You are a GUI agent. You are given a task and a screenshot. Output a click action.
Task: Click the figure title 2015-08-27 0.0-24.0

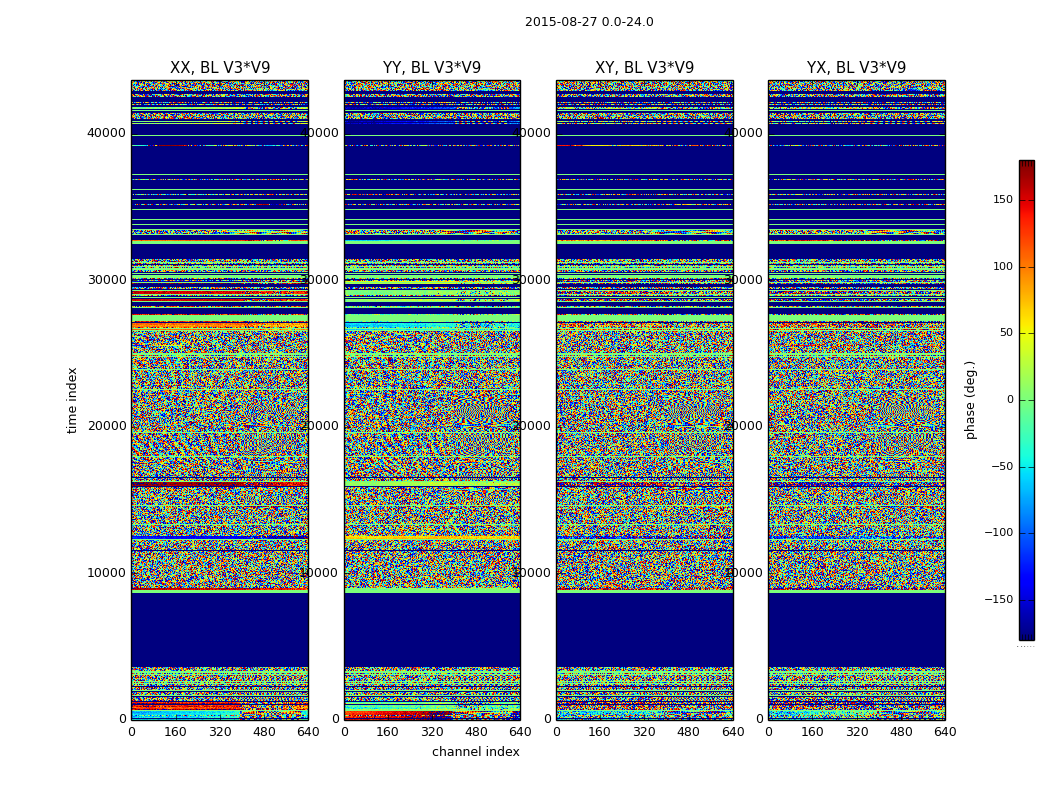[x=589, y=22]
